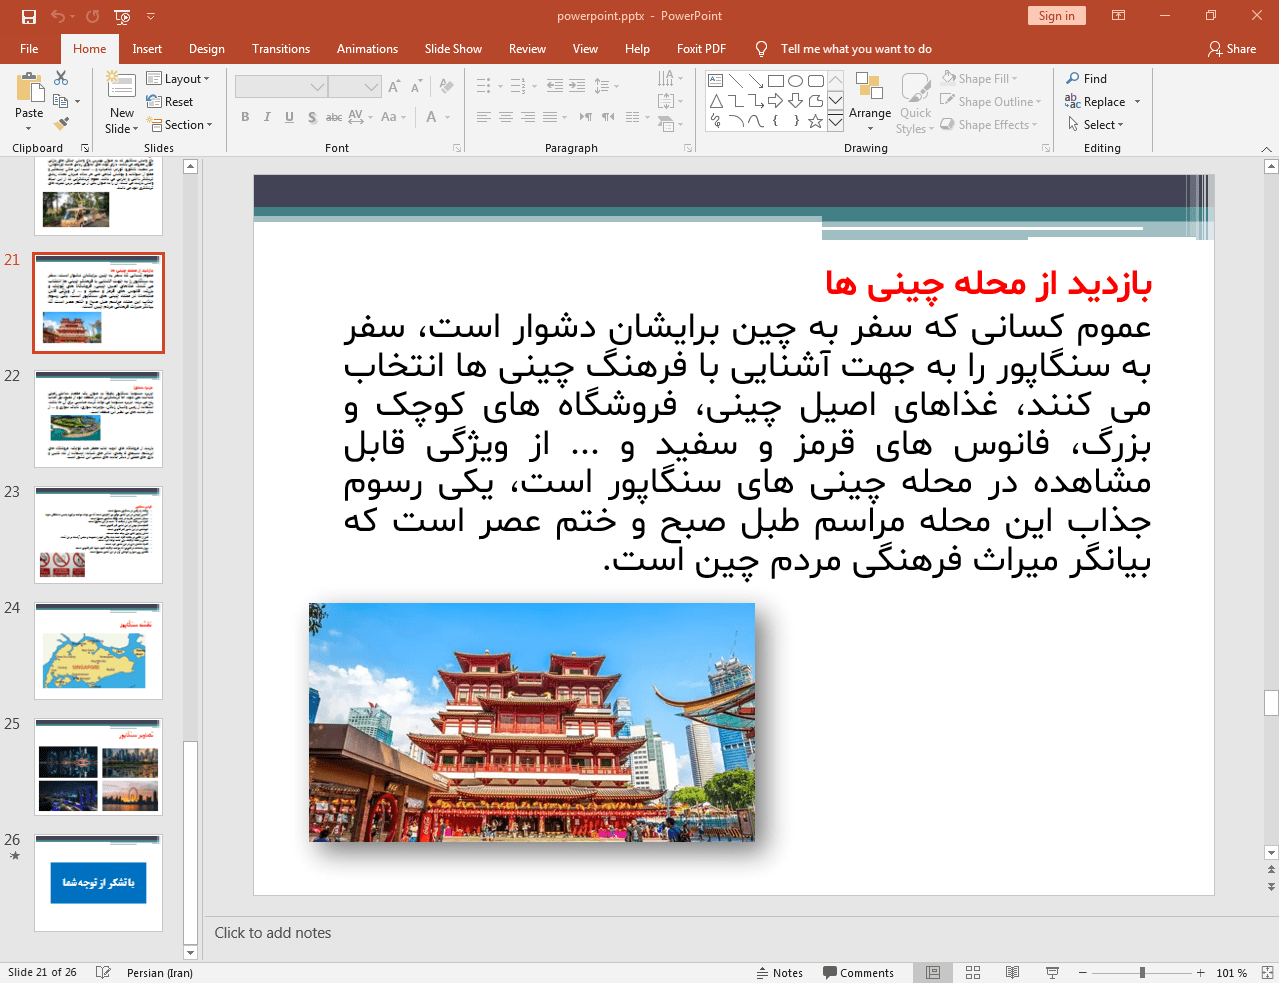Image resolution: width=1279 pixels, height=983 pixels.
Task: Pick the oval shape in shapes gallery
Action: tap(796, 81)
